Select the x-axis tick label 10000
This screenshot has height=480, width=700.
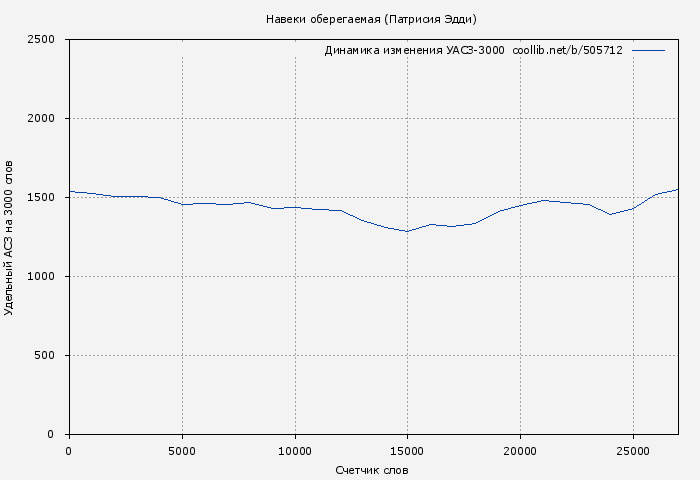pyautogui.click(x=294, y=451)
